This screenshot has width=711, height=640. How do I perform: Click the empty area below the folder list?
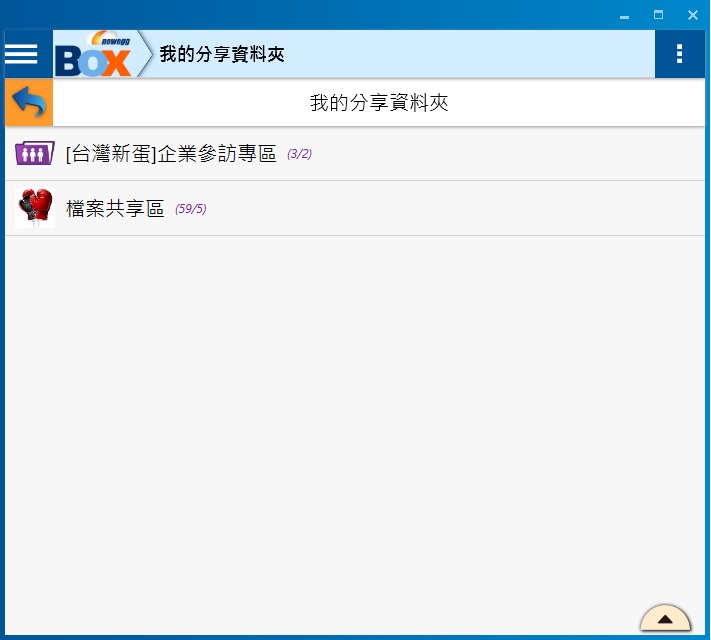pos(355,420)
